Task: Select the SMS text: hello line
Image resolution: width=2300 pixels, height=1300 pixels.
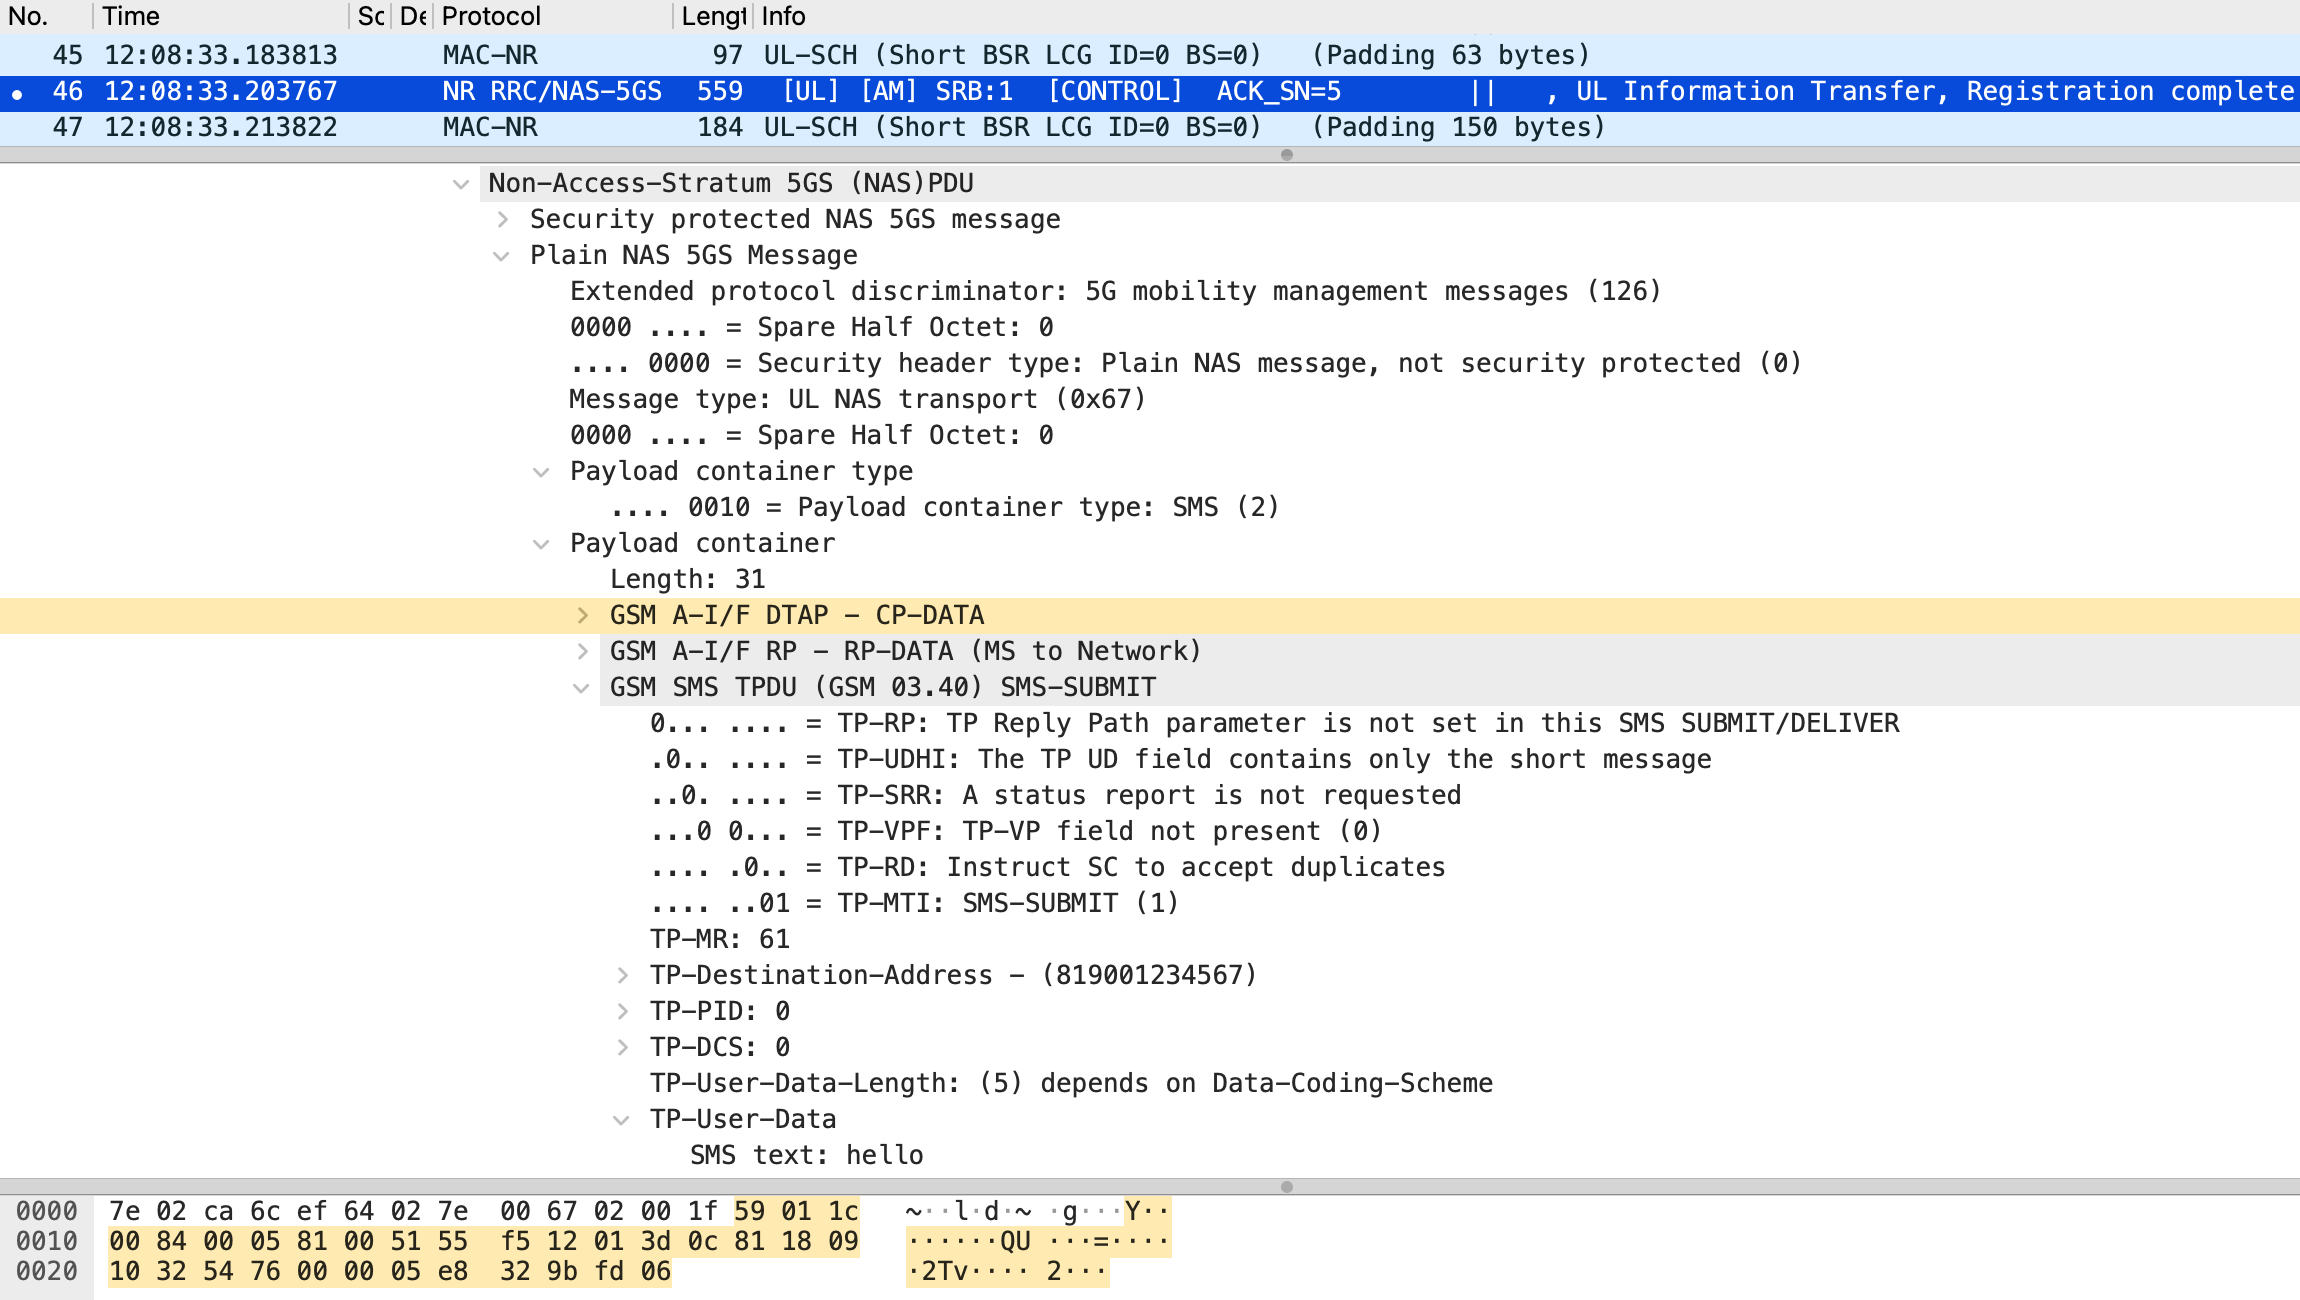Action: click(806, 1156)
